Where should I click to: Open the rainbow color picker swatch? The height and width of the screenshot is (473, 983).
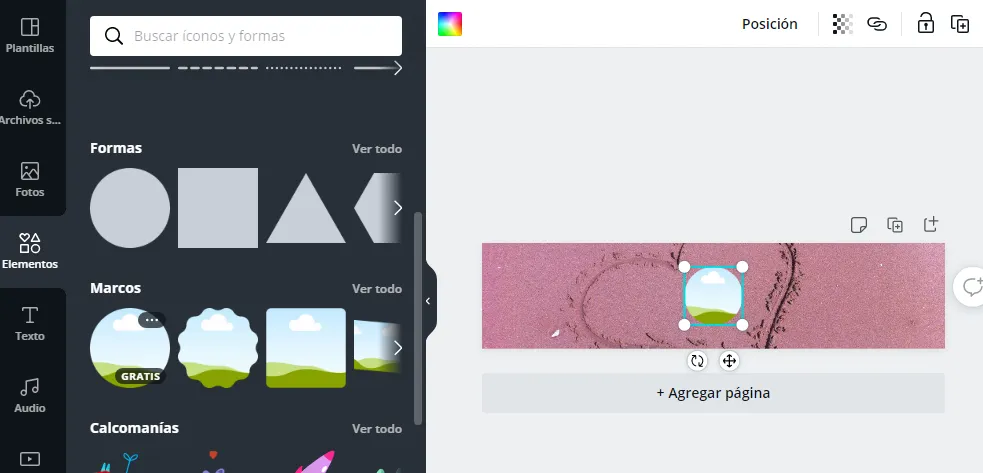[449, 24]
